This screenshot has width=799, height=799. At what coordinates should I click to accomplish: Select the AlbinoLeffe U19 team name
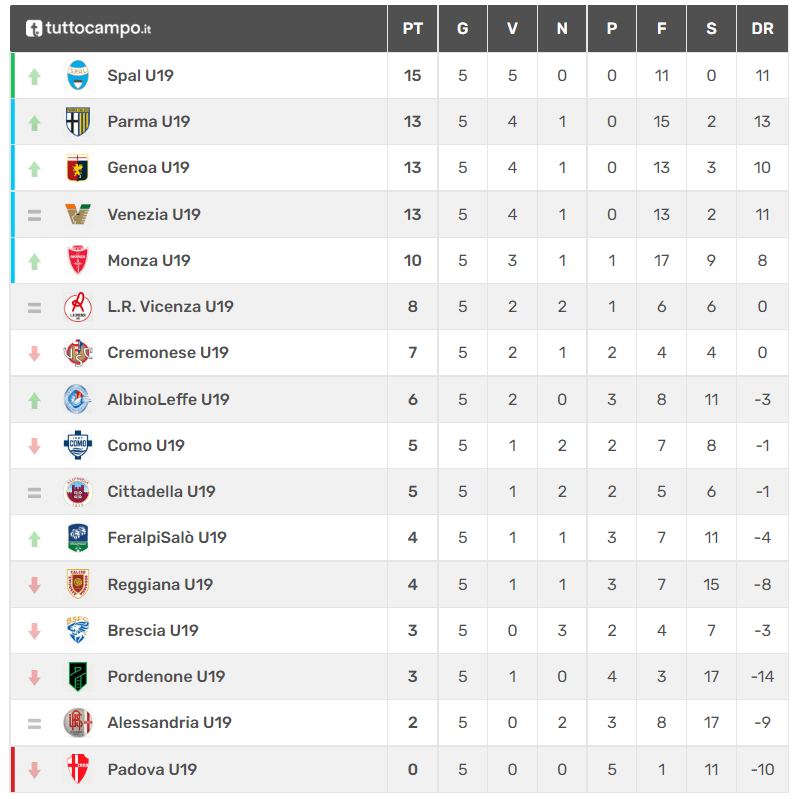[x=168, y=400]
